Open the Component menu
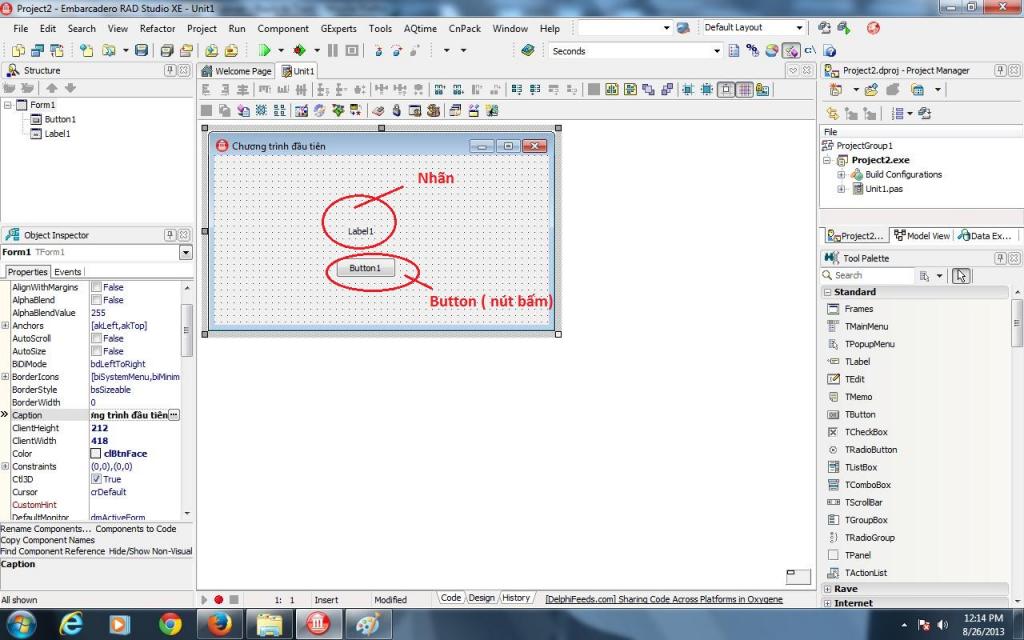 pos(283,29)
